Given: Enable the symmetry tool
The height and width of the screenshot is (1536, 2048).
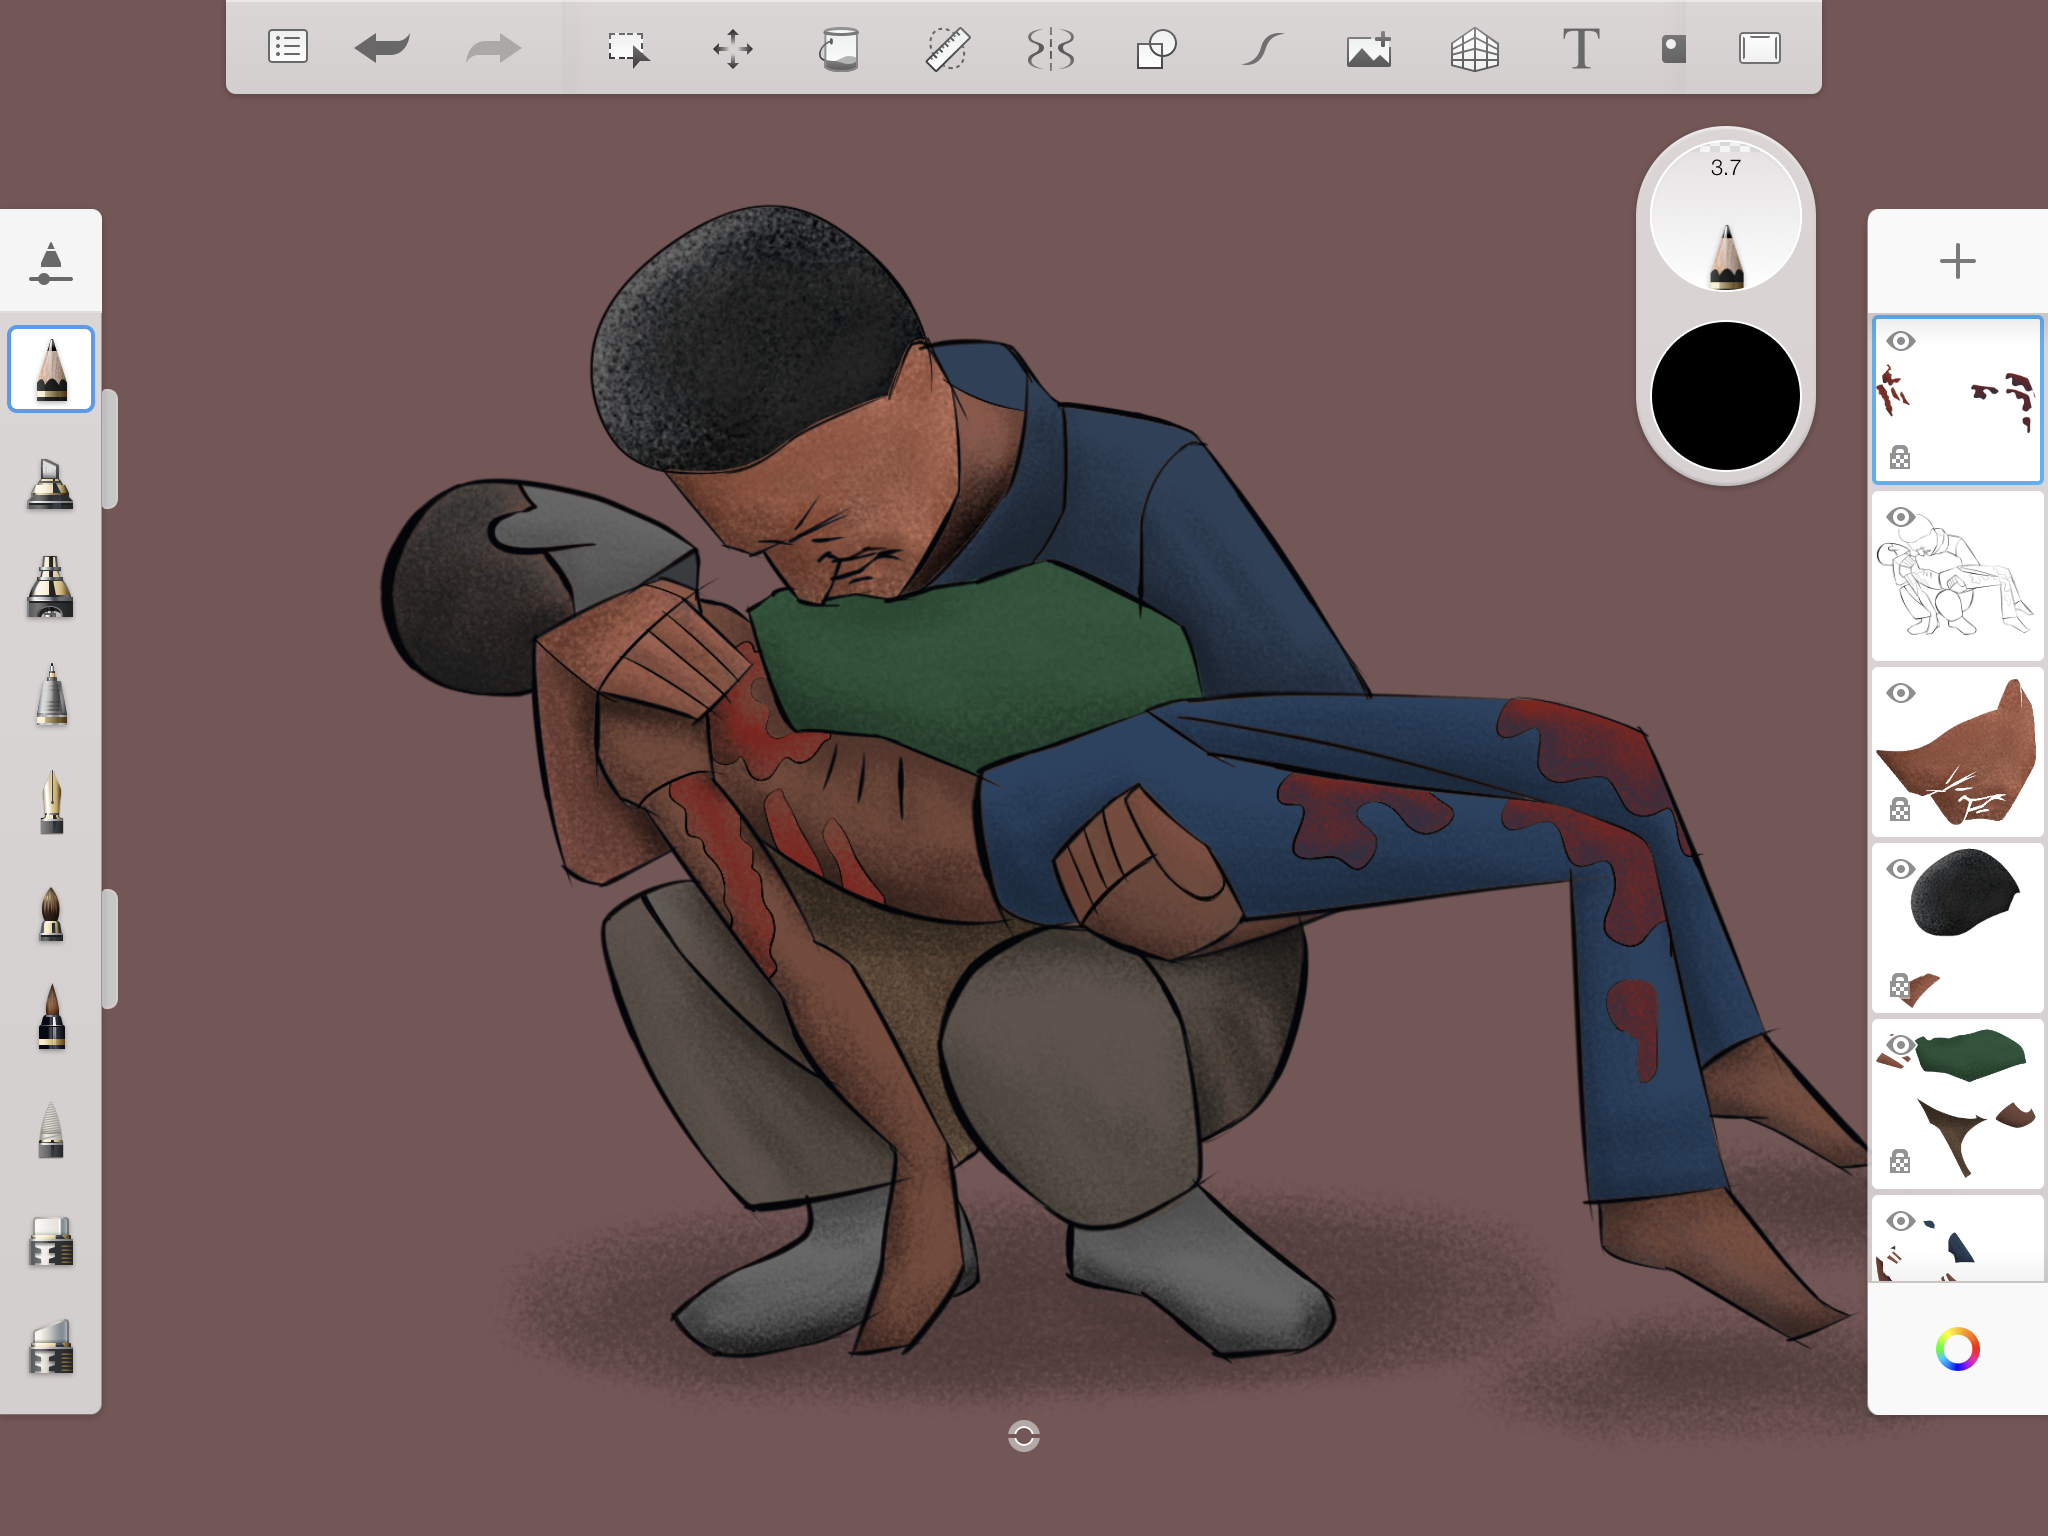Looking at the screenshot, I should click(x=1051, y=48).
